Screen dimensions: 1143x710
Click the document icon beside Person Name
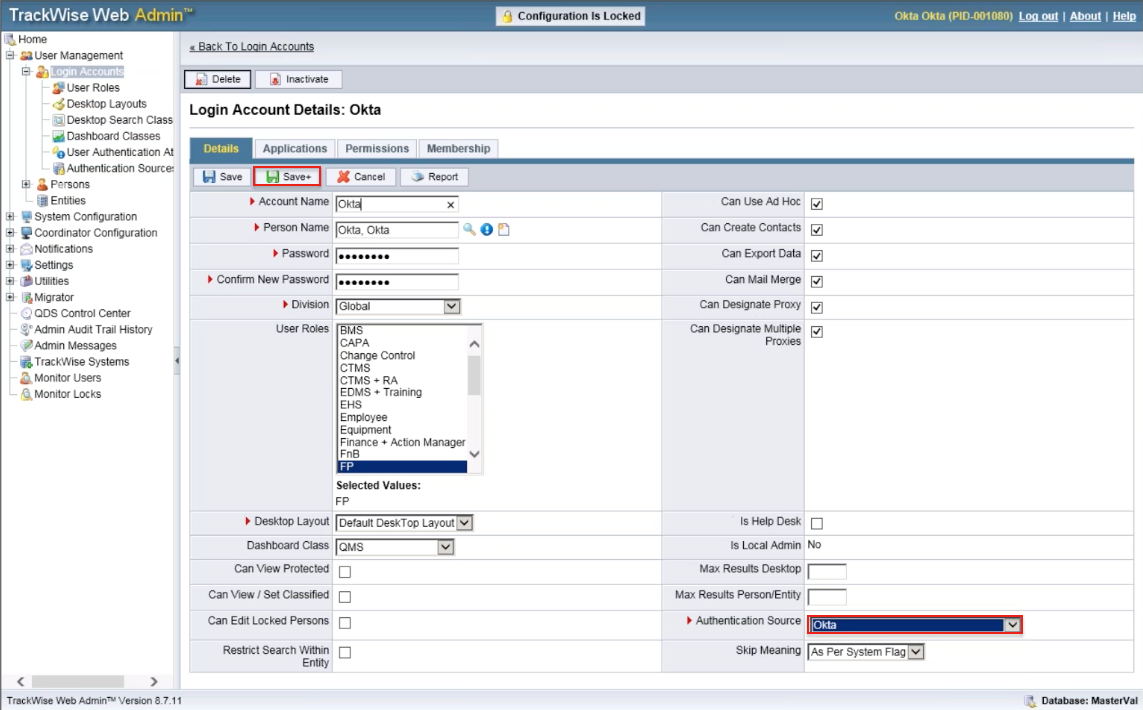click(x=504, y=229)
